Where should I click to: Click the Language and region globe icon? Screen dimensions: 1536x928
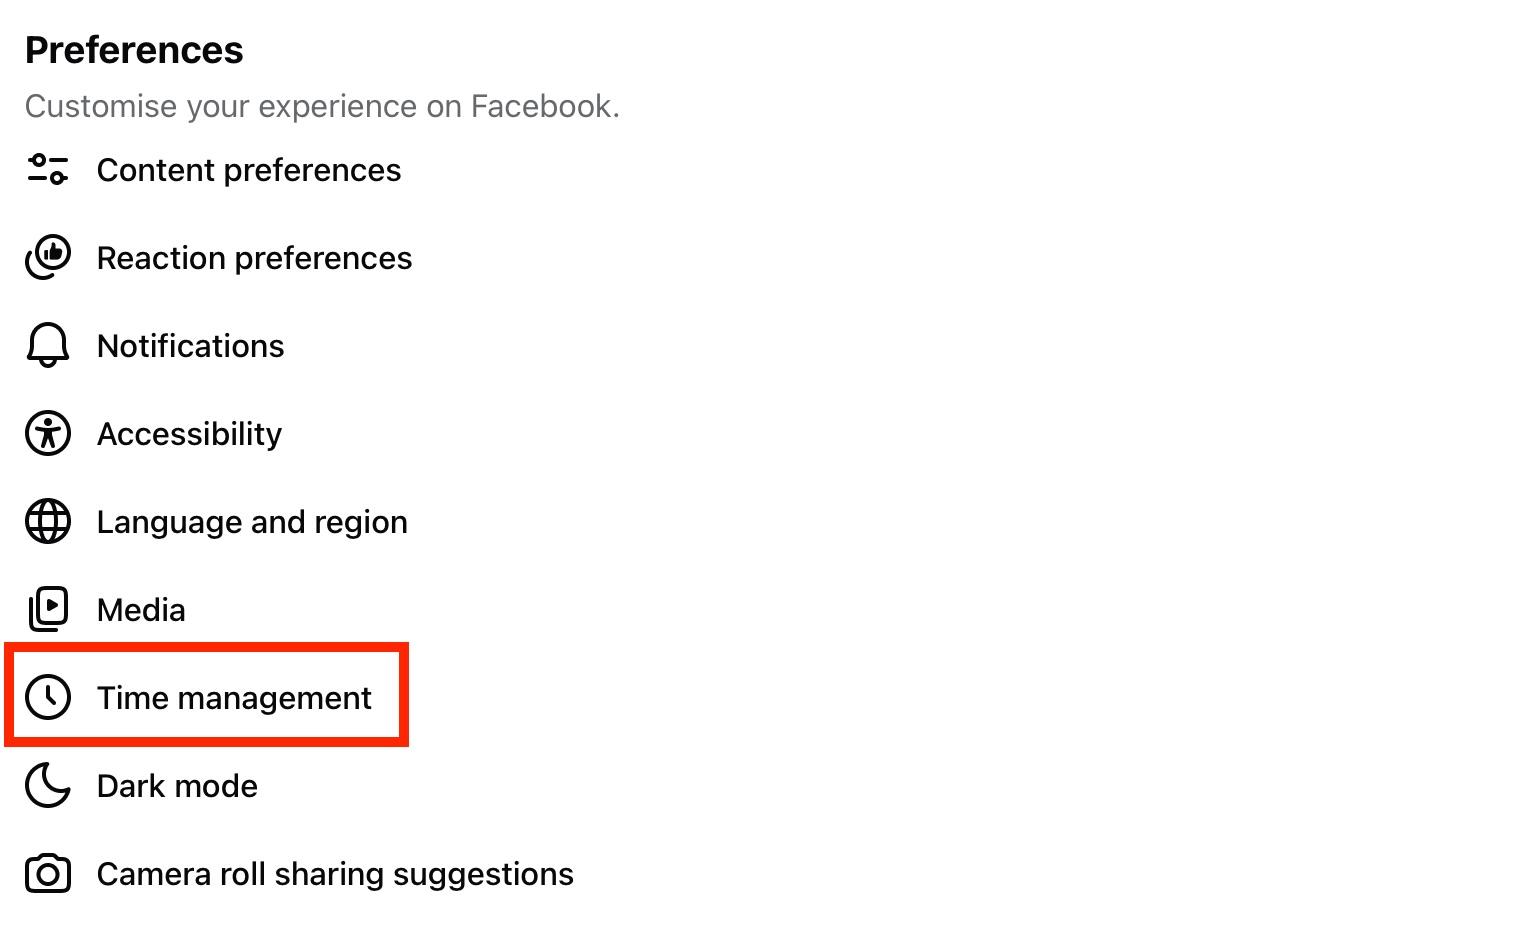coord(47,522)
